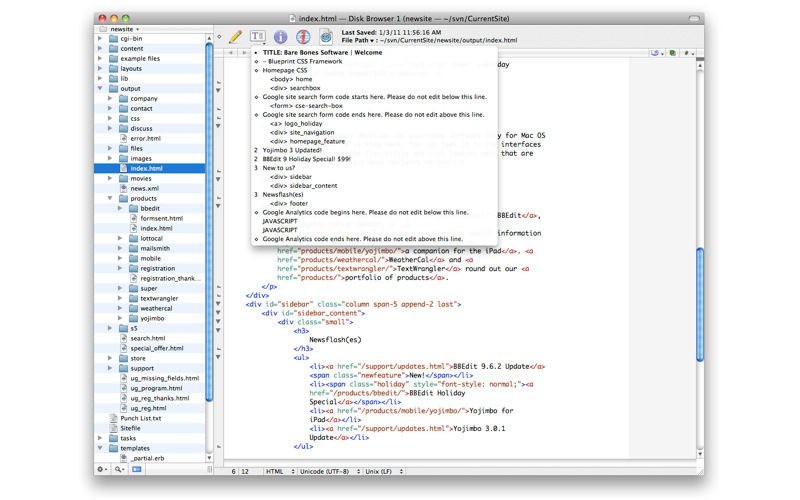
Task: Select the example files folder row
Action: point(149,58)
